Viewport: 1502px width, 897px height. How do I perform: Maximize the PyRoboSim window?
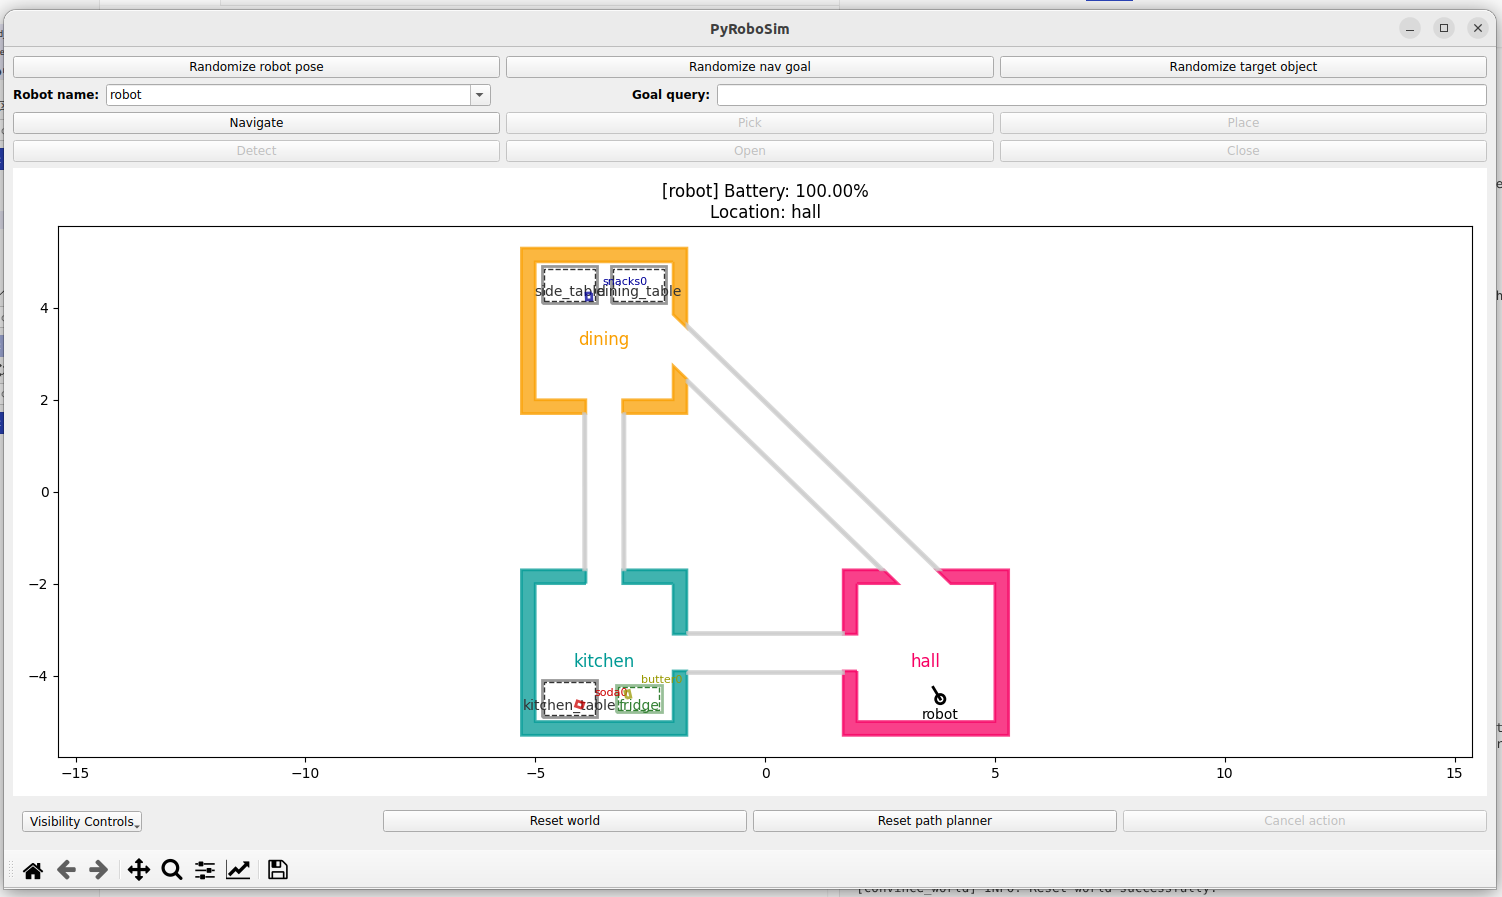[1444, 28]
